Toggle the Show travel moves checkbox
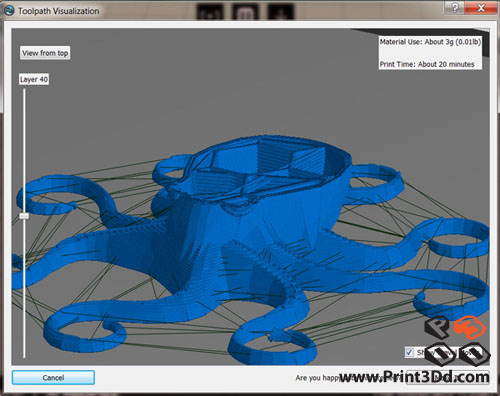Screen dimensions: 500x396 pos(409,352)
